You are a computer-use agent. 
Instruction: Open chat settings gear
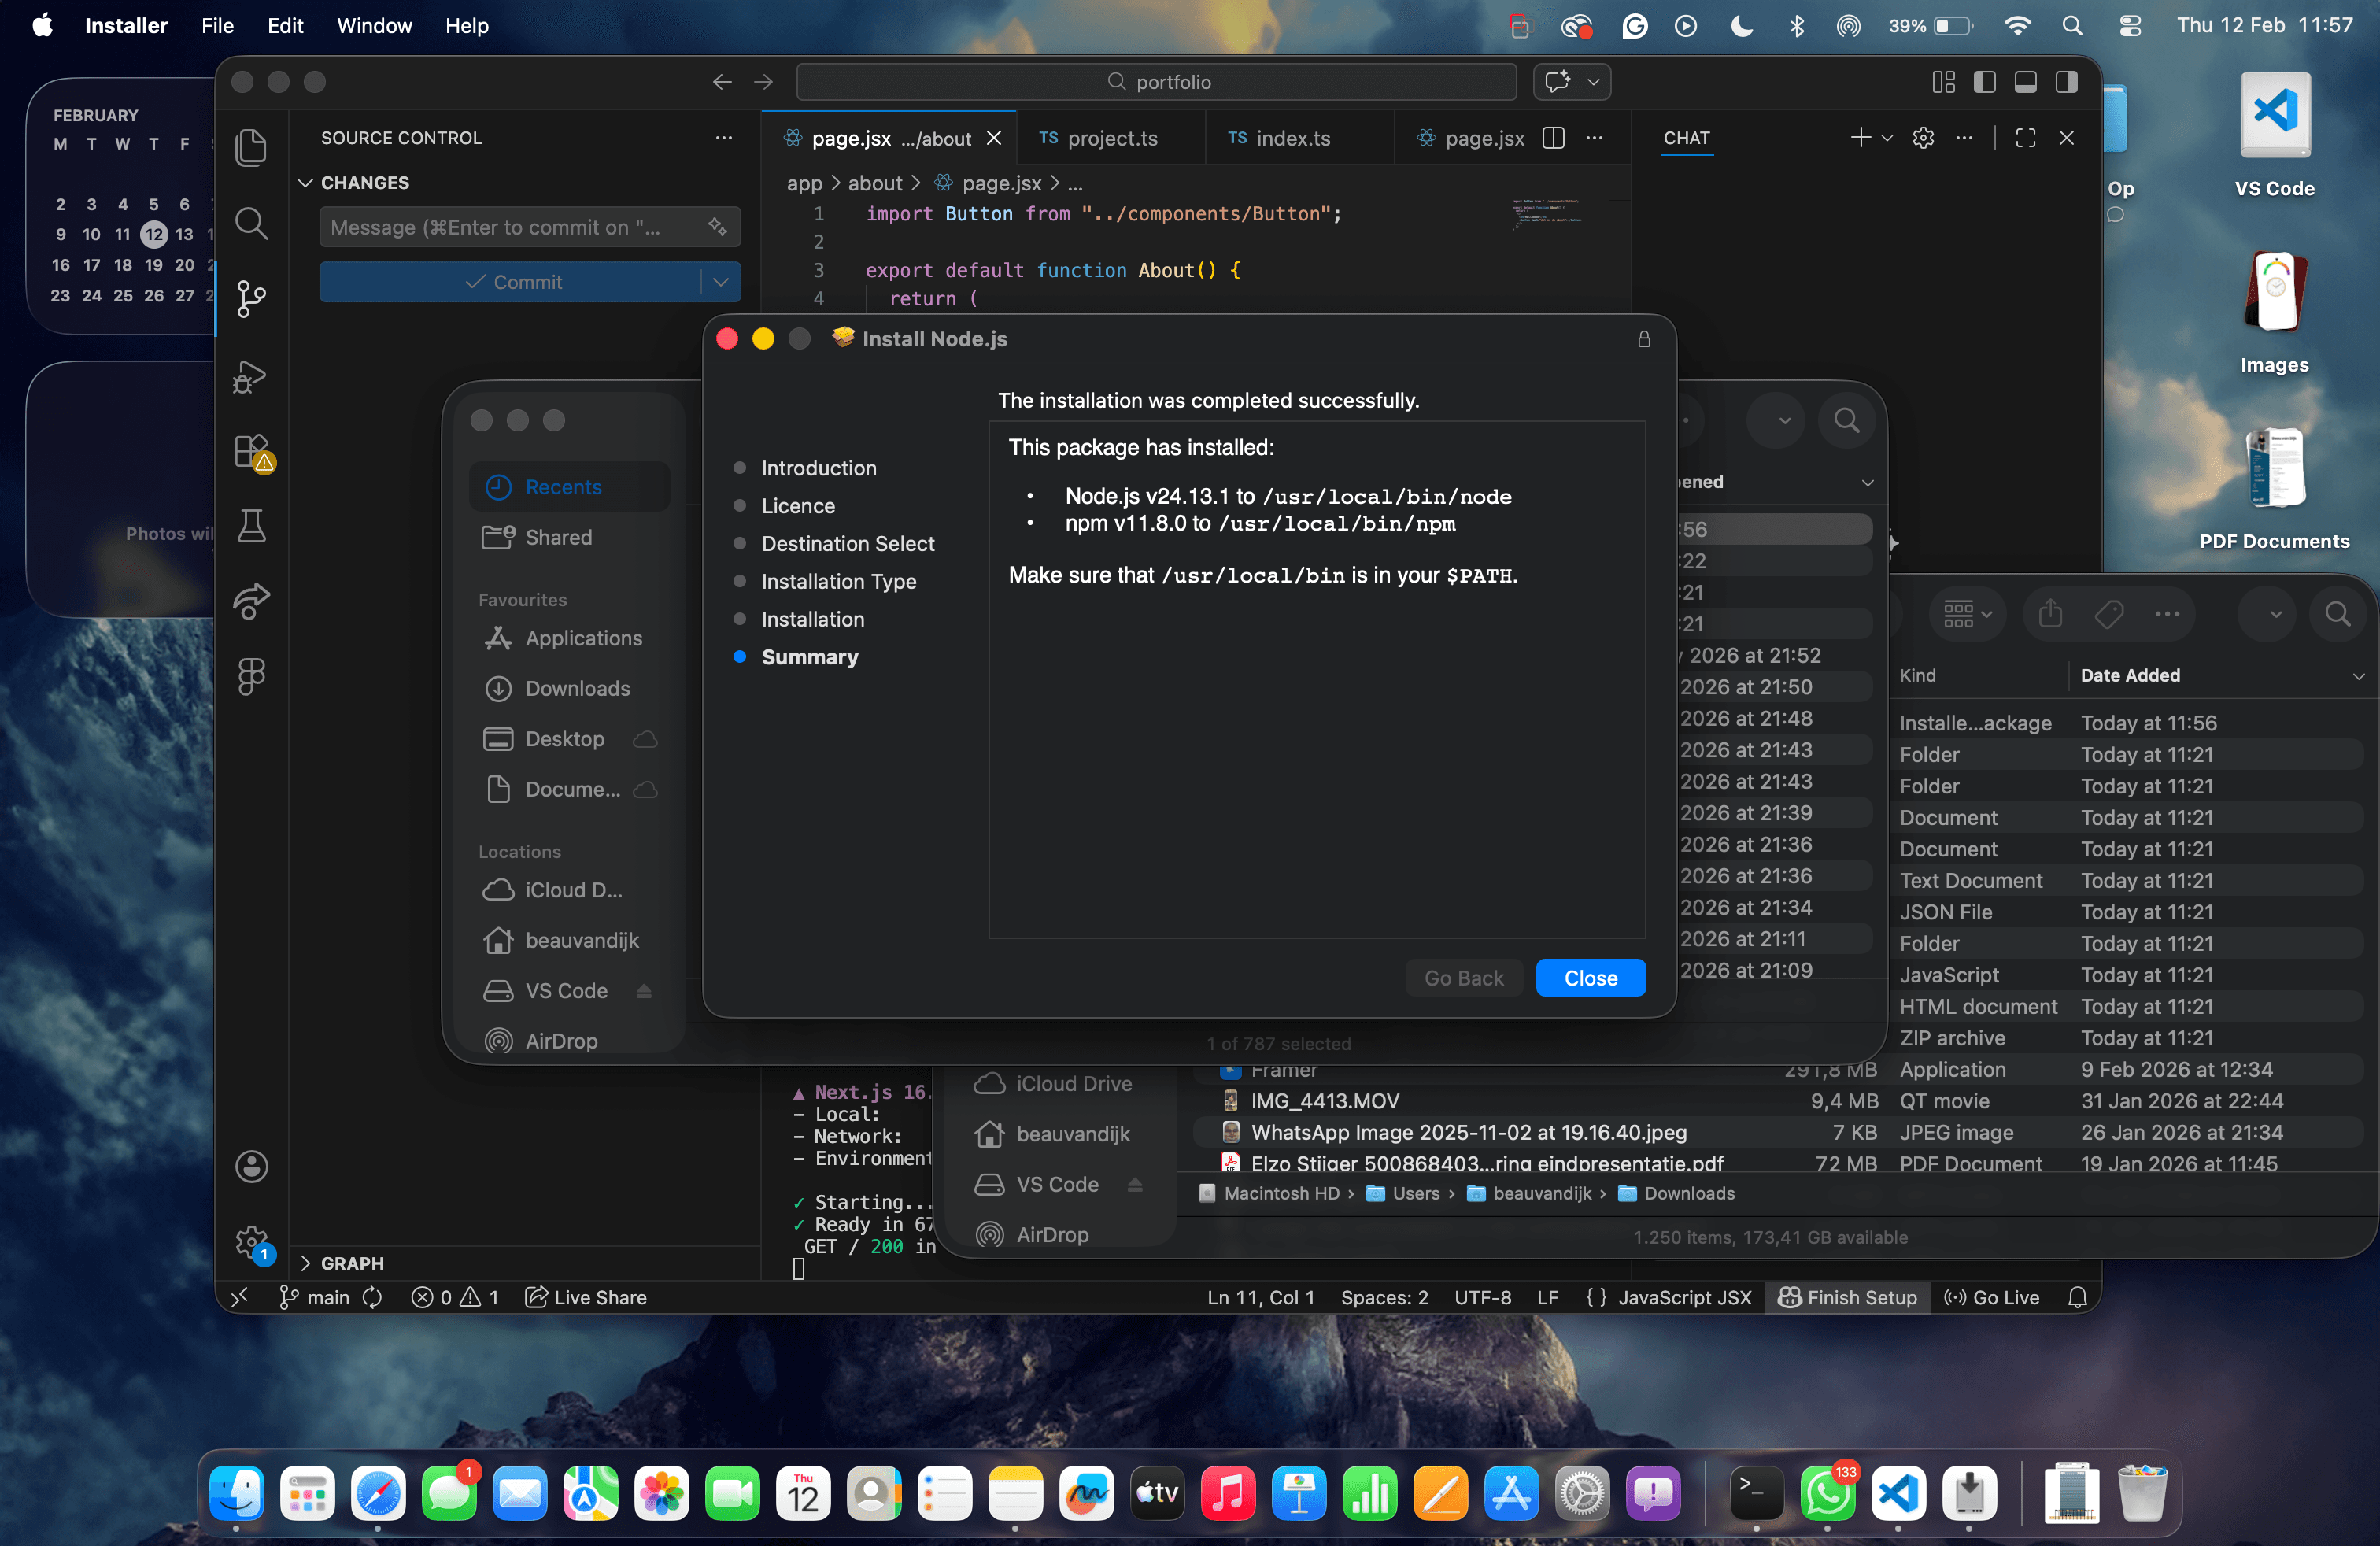pyautogui.click(x=1923, y=138)
